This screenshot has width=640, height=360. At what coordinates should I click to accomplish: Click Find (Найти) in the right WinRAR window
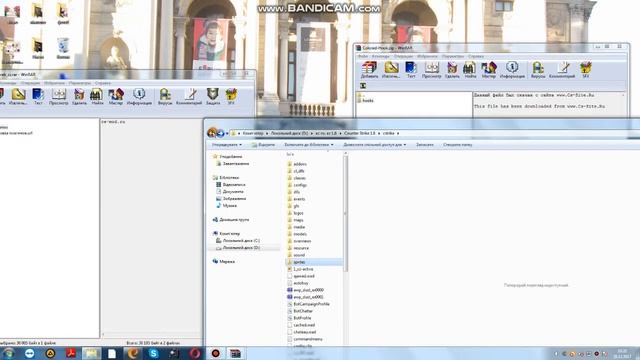click(470, 70)
